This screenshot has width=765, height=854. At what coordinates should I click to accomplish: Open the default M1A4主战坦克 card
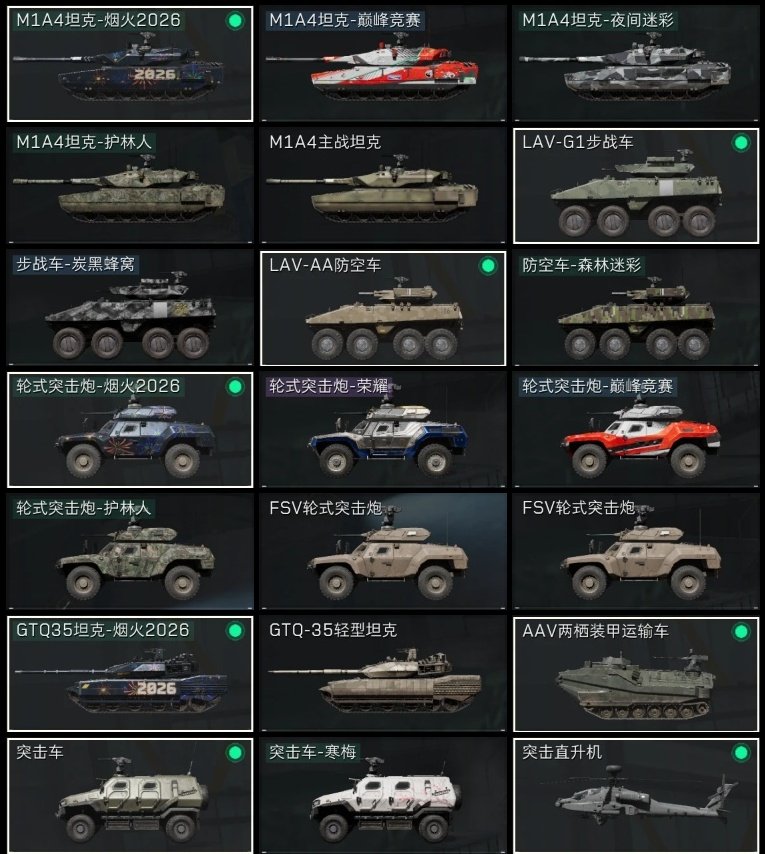[x=383, y=186]
